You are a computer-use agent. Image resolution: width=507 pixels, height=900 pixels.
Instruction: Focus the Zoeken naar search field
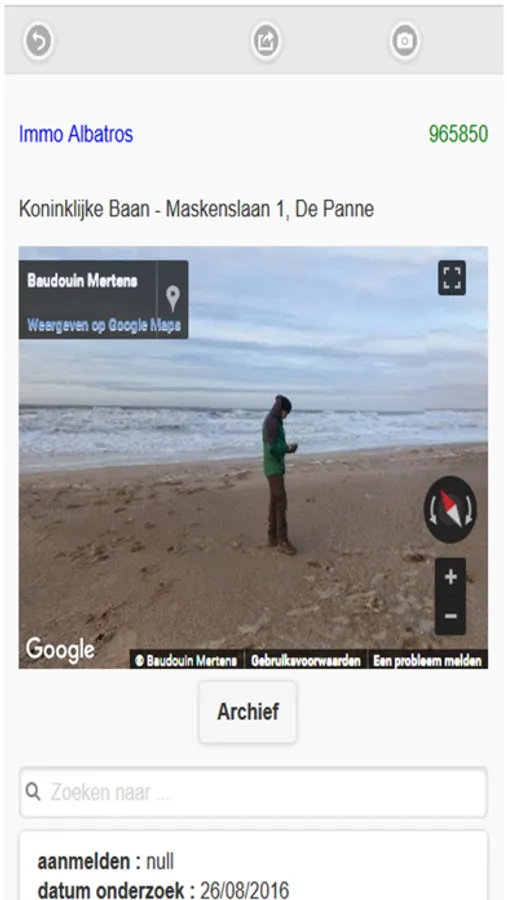[253, 793]
